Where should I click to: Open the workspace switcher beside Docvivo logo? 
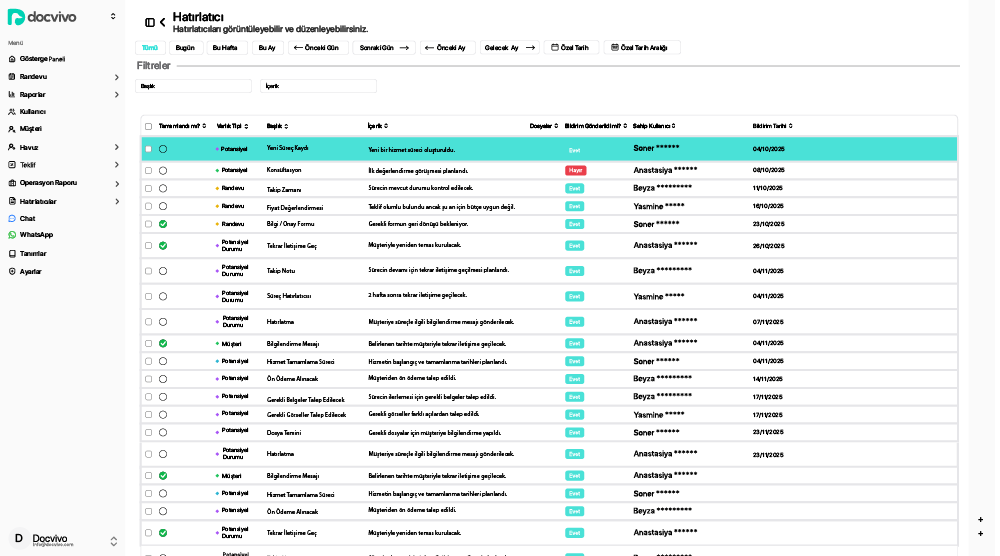point(113,17)
